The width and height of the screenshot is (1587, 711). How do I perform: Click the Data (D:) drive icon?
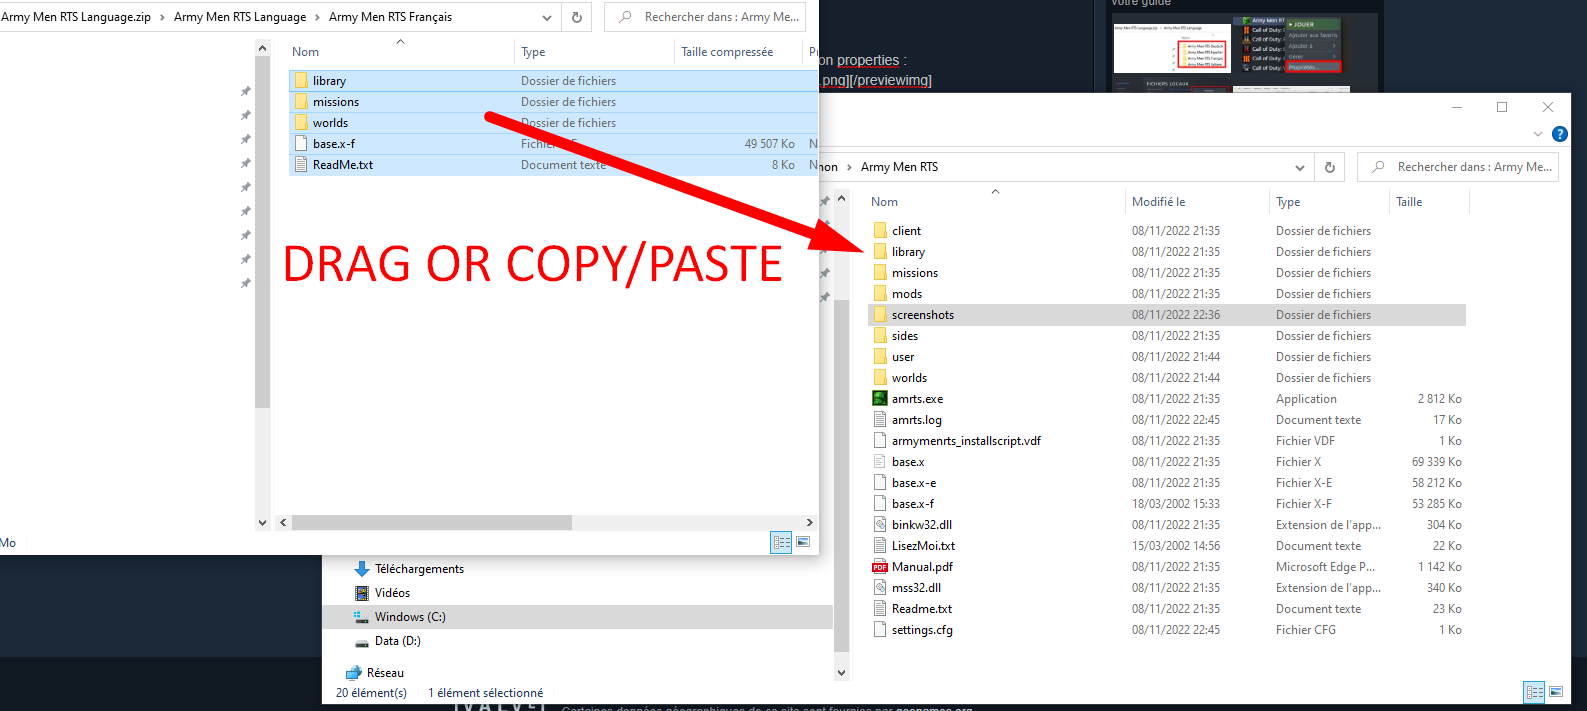[x=362, y=641]
